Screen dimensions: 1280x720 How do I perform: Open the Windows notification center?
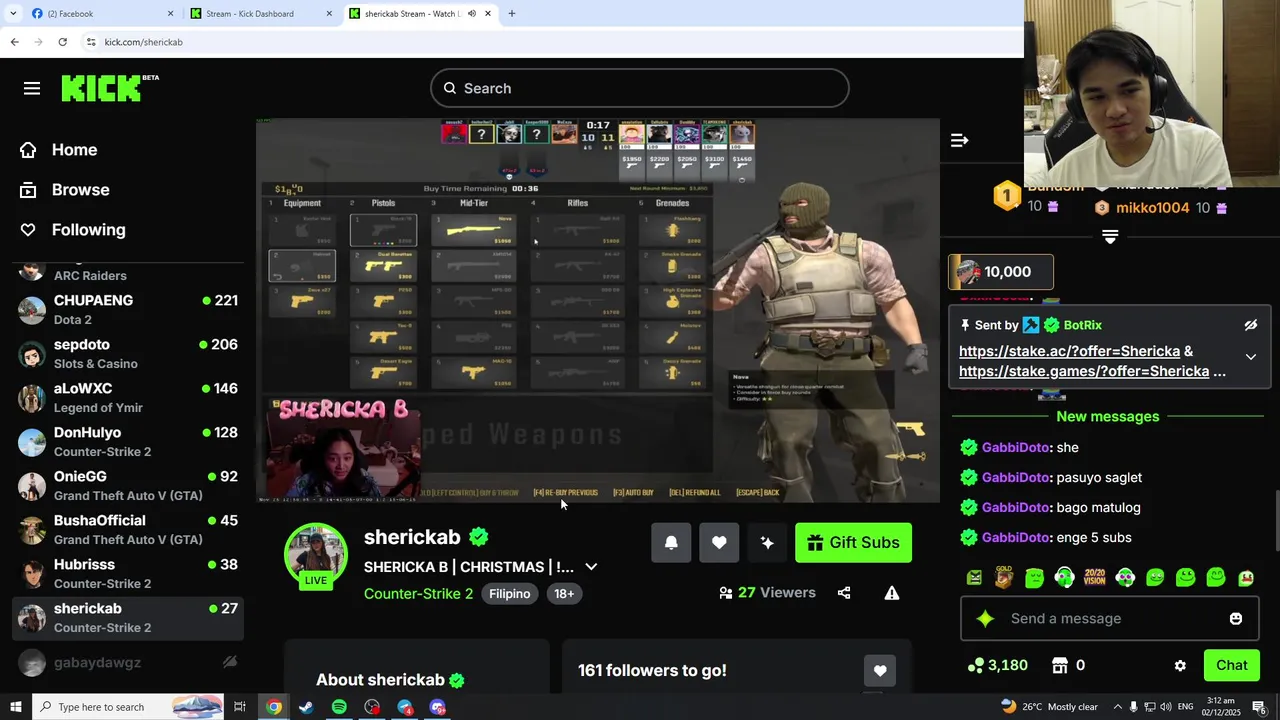click(x=1260, y=707)
